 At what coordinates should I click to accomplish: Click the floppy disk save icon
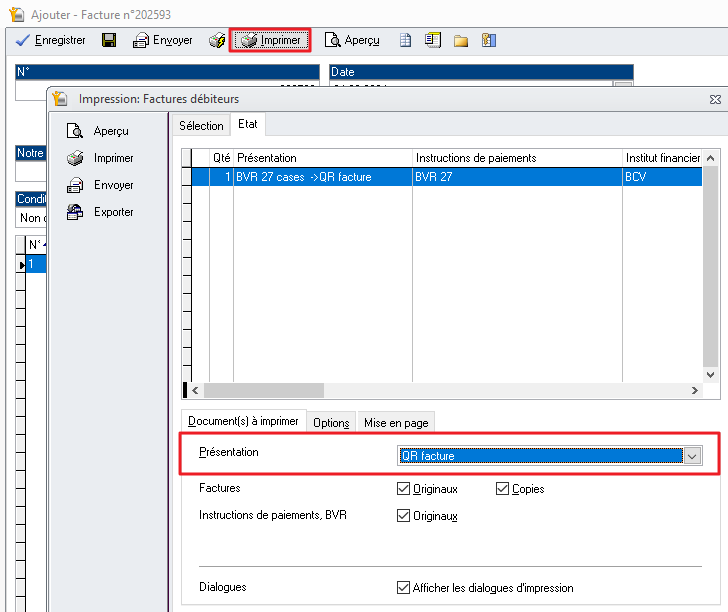click(109, 40)
